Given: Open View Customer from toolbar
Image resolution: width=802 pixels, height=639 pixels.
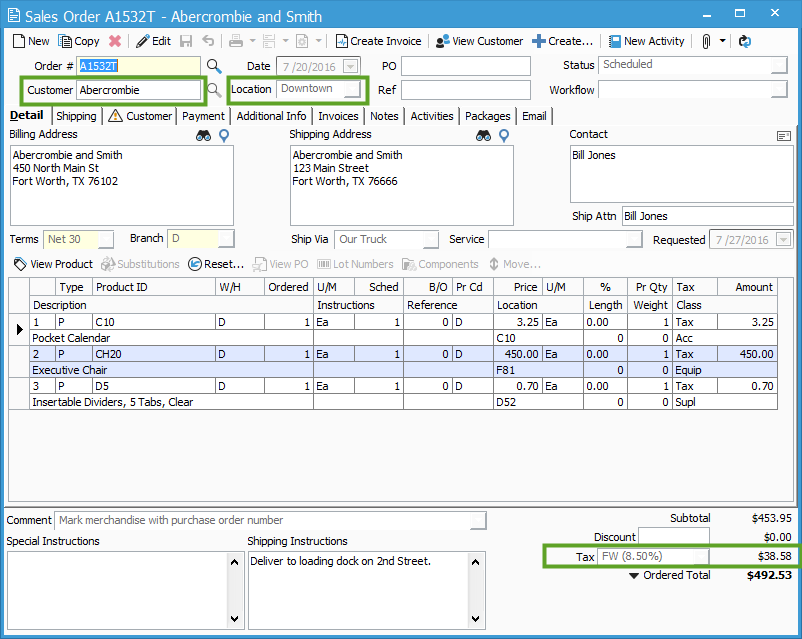Looking at the screenshot, I should pos(479,41).
